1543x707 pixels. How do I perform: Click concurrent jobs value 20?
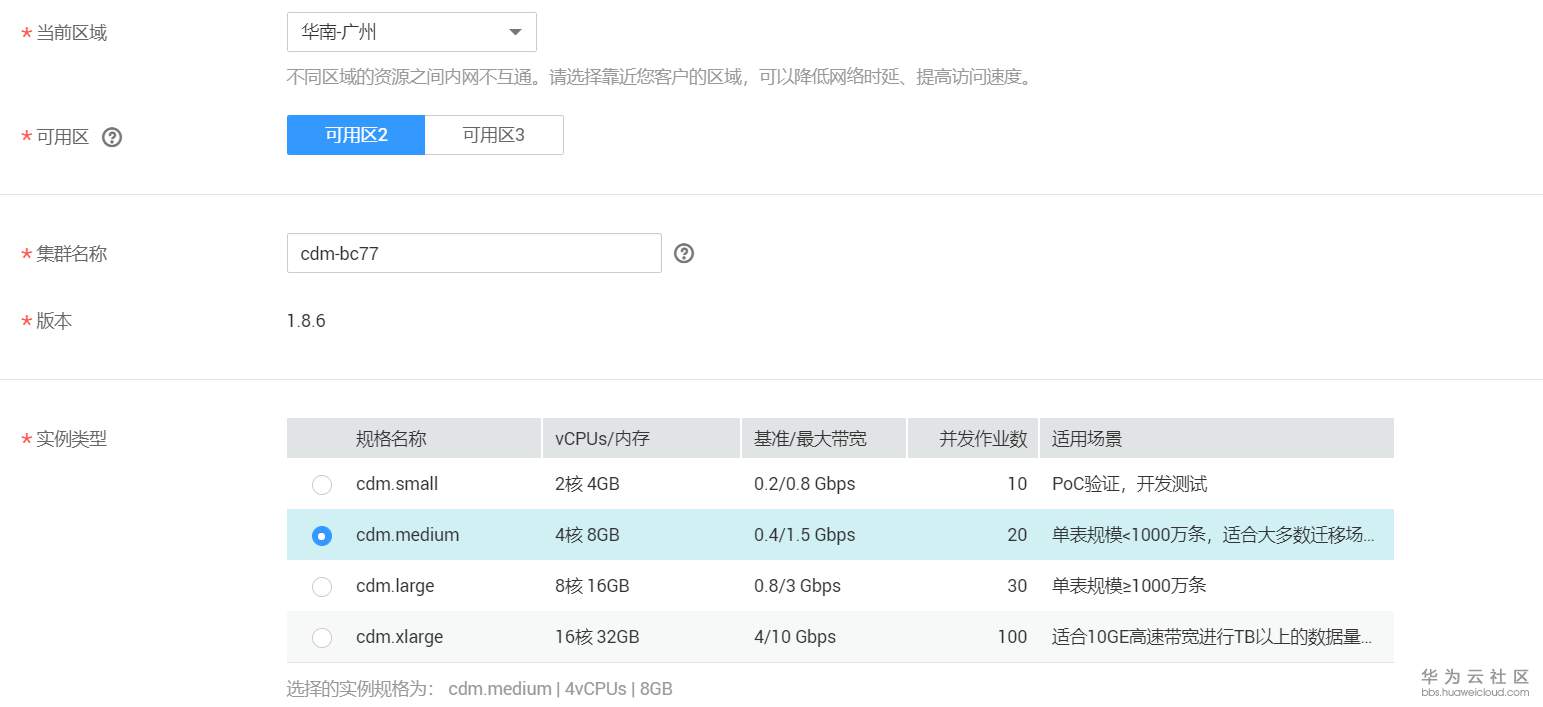click(x=1017, y=535)
